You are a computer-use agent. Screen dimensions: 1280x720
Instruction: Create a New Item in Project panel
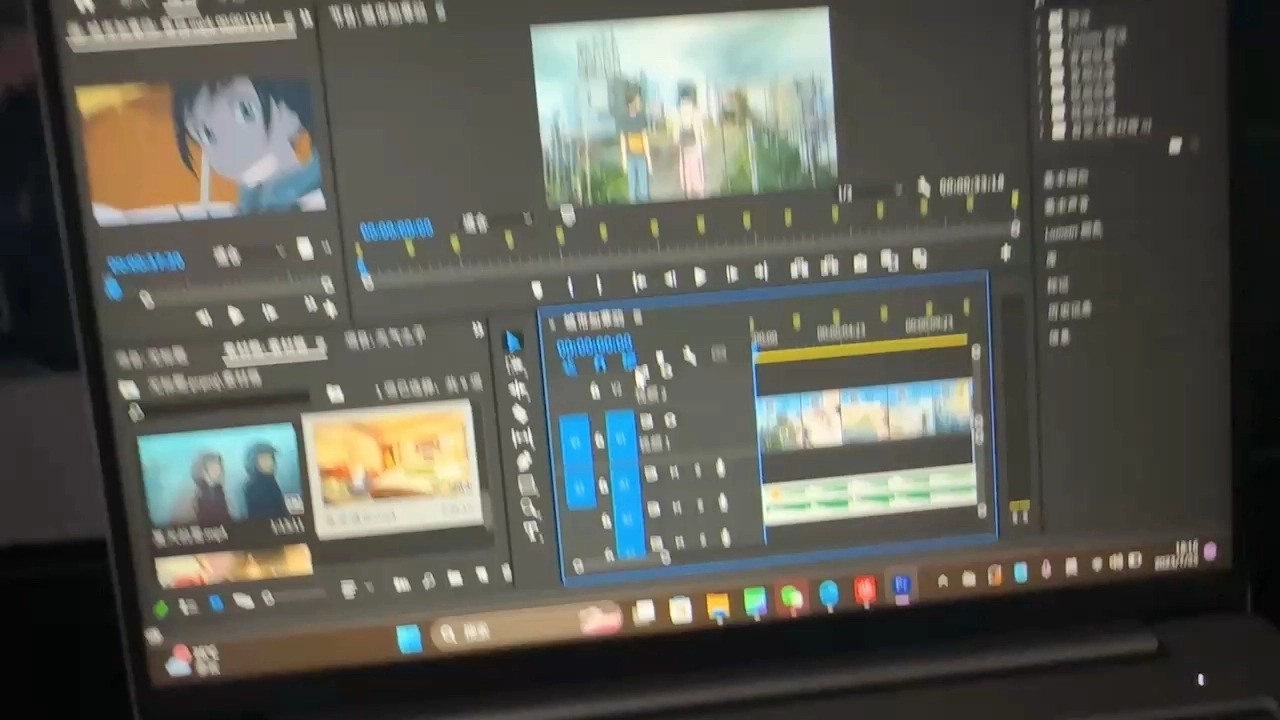click(x=481, y=574)
